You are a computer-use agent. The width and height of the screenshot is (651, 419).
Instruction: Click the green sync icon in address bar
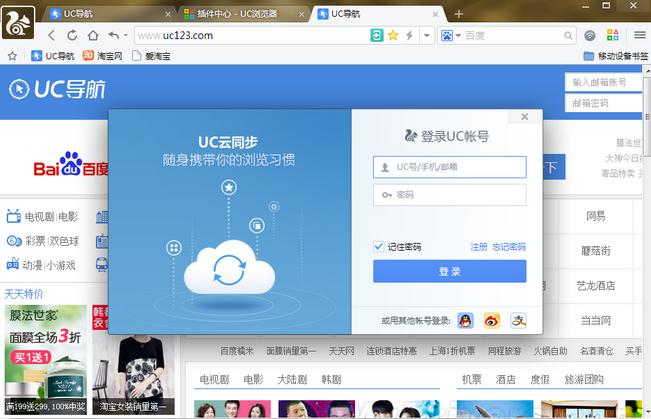[377, 36]
